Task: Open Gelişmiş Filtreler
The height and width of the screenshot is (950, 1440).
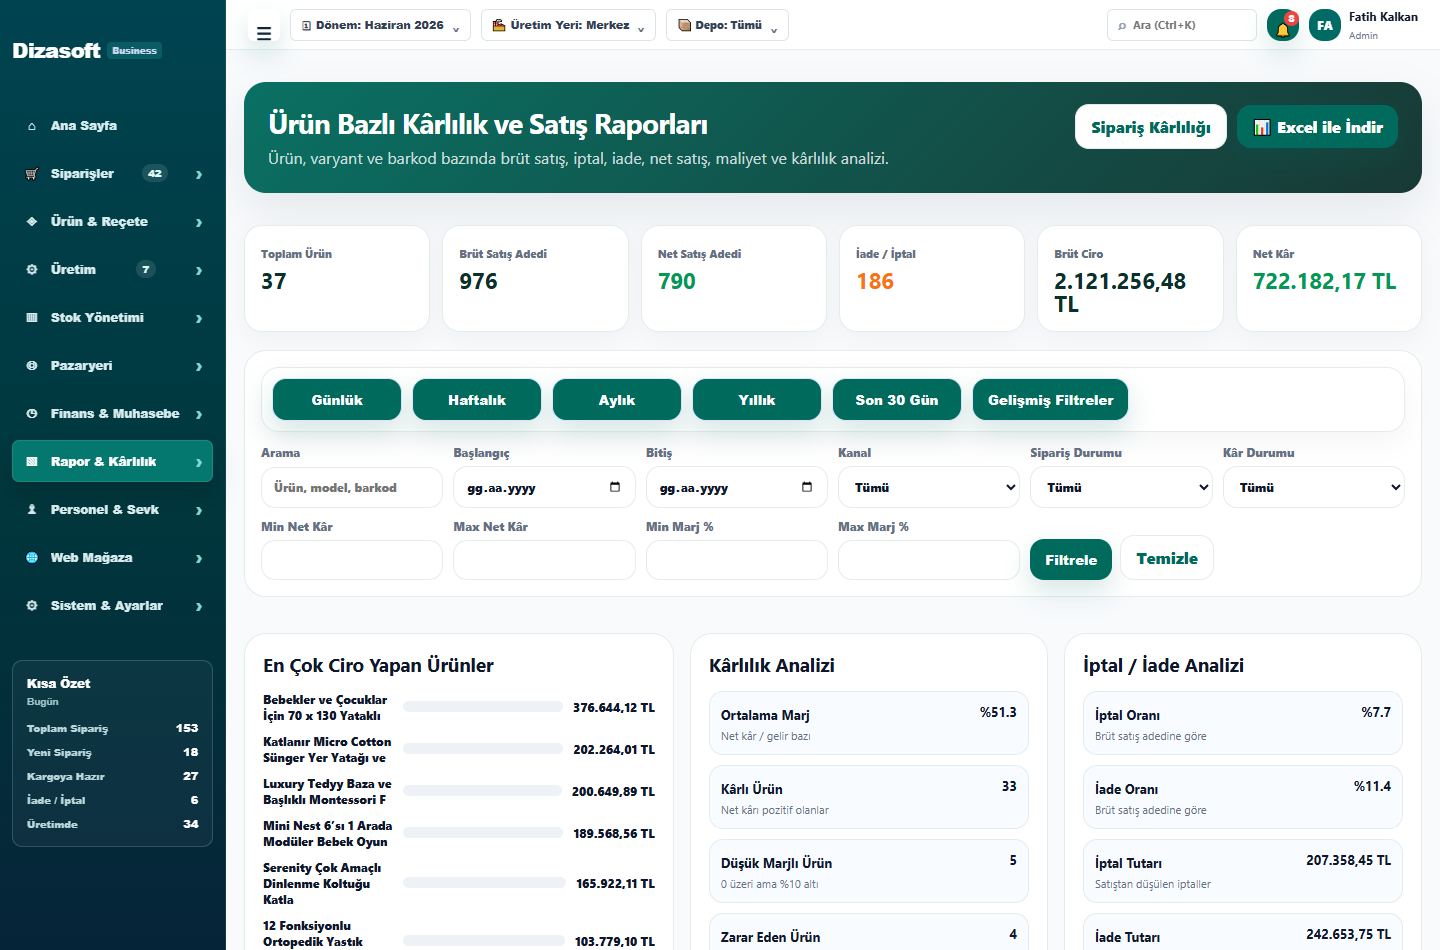Action: point(1050,400)
